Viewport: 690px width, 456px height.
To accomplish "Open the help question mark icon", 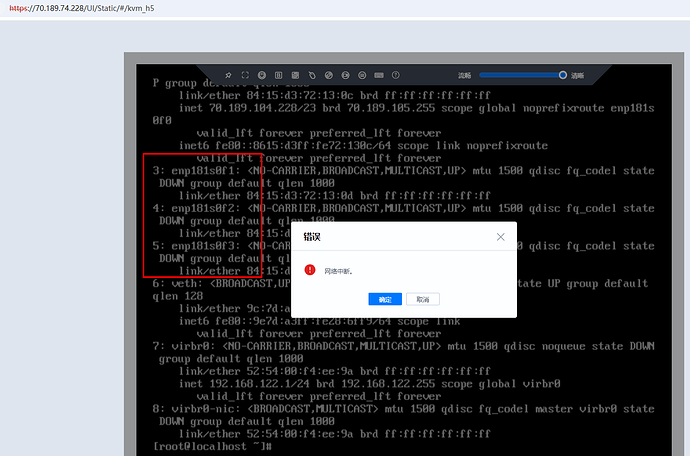I will pyautogui.click(x=395, y=75).
